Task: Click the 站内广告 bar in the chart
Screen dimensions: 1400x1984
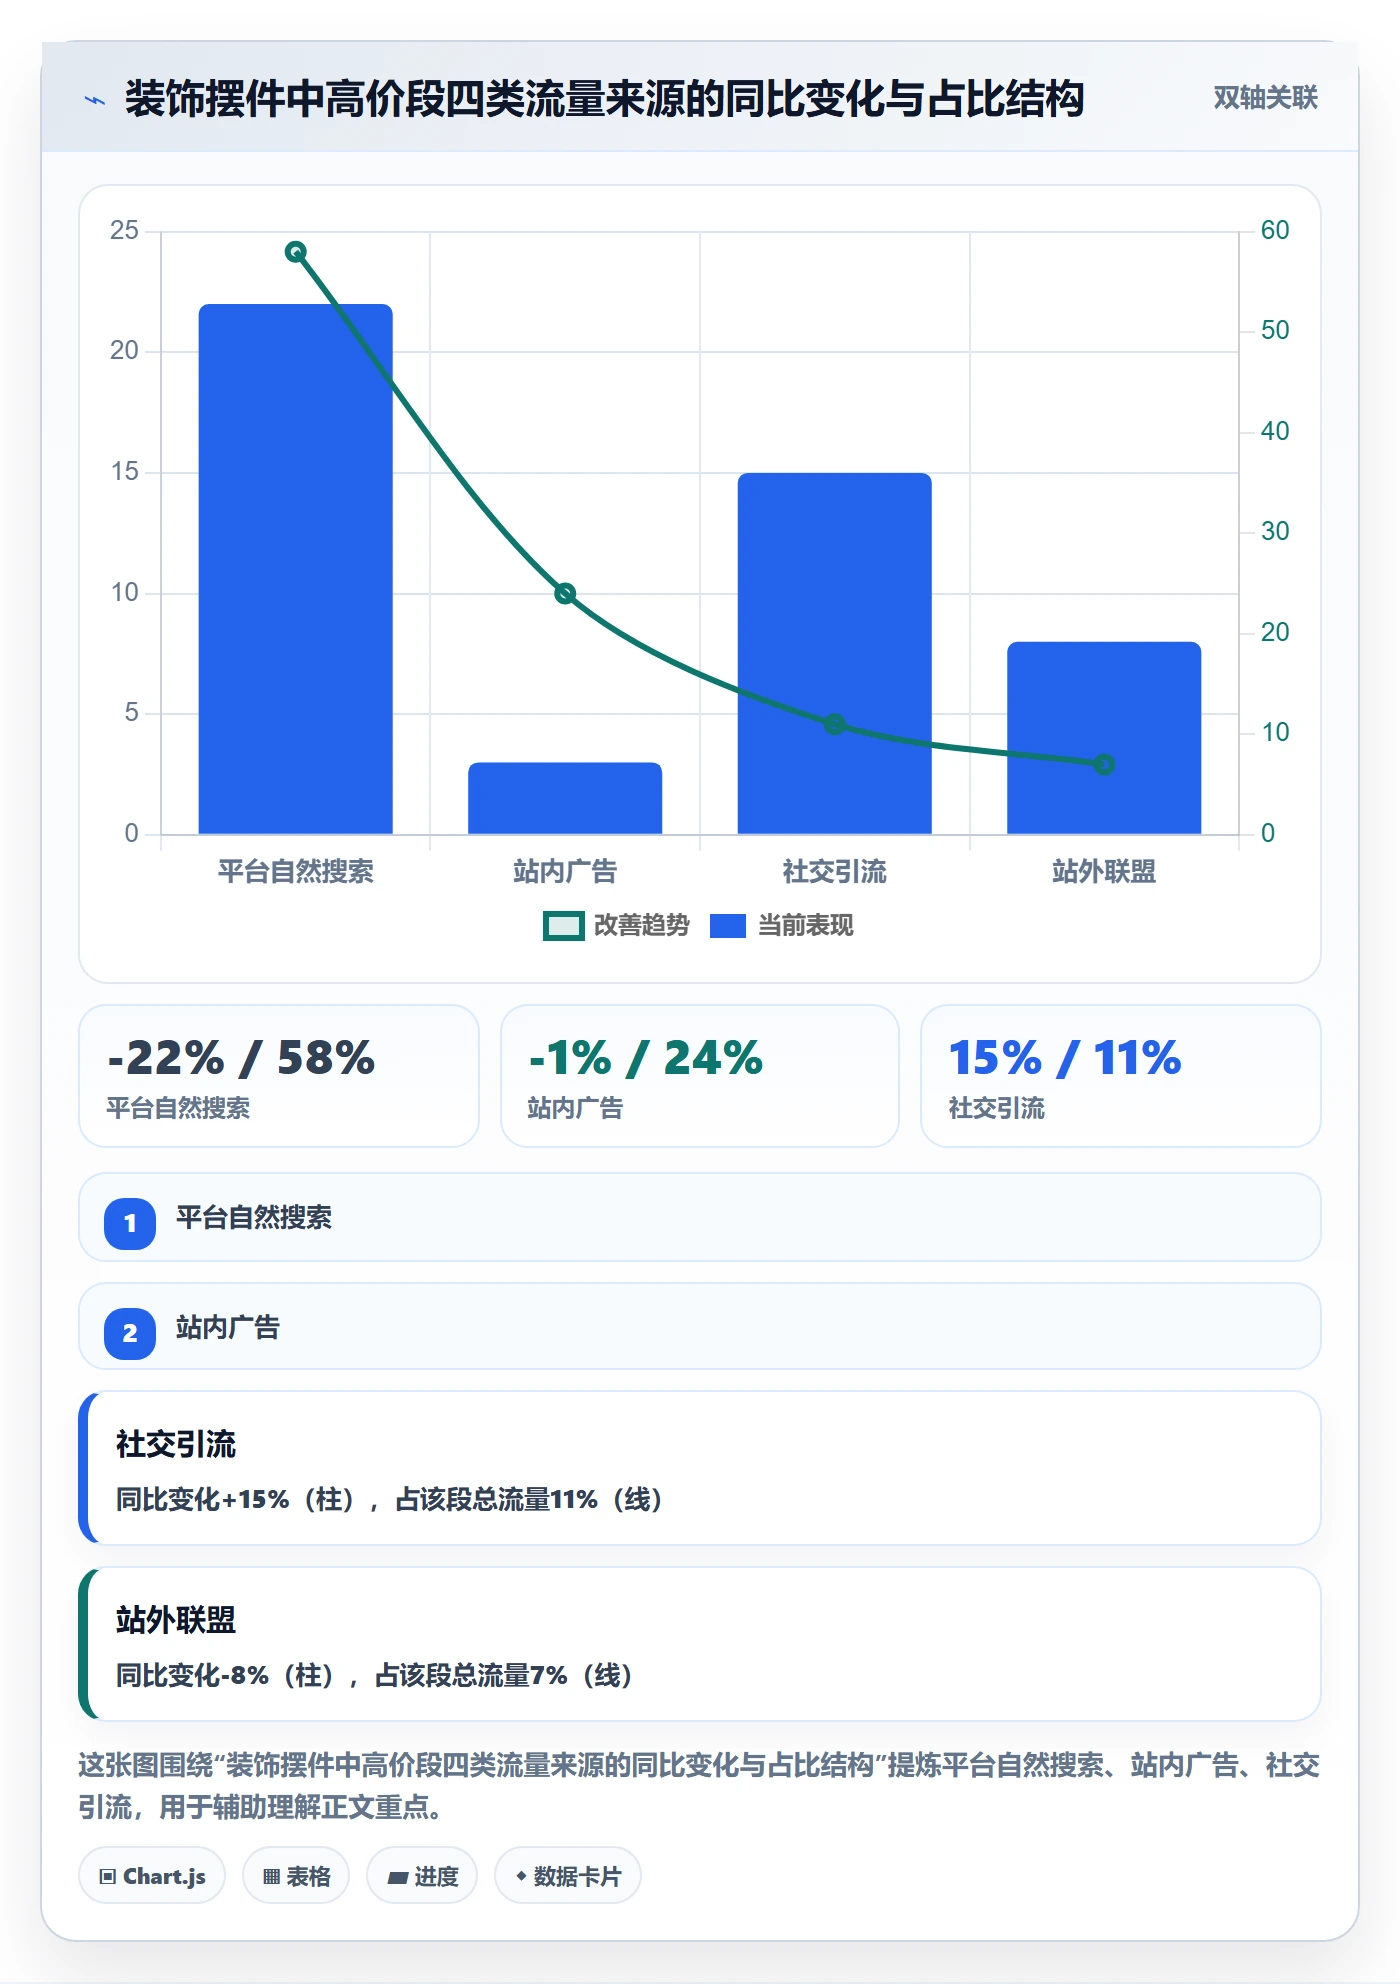Action: 565,798
